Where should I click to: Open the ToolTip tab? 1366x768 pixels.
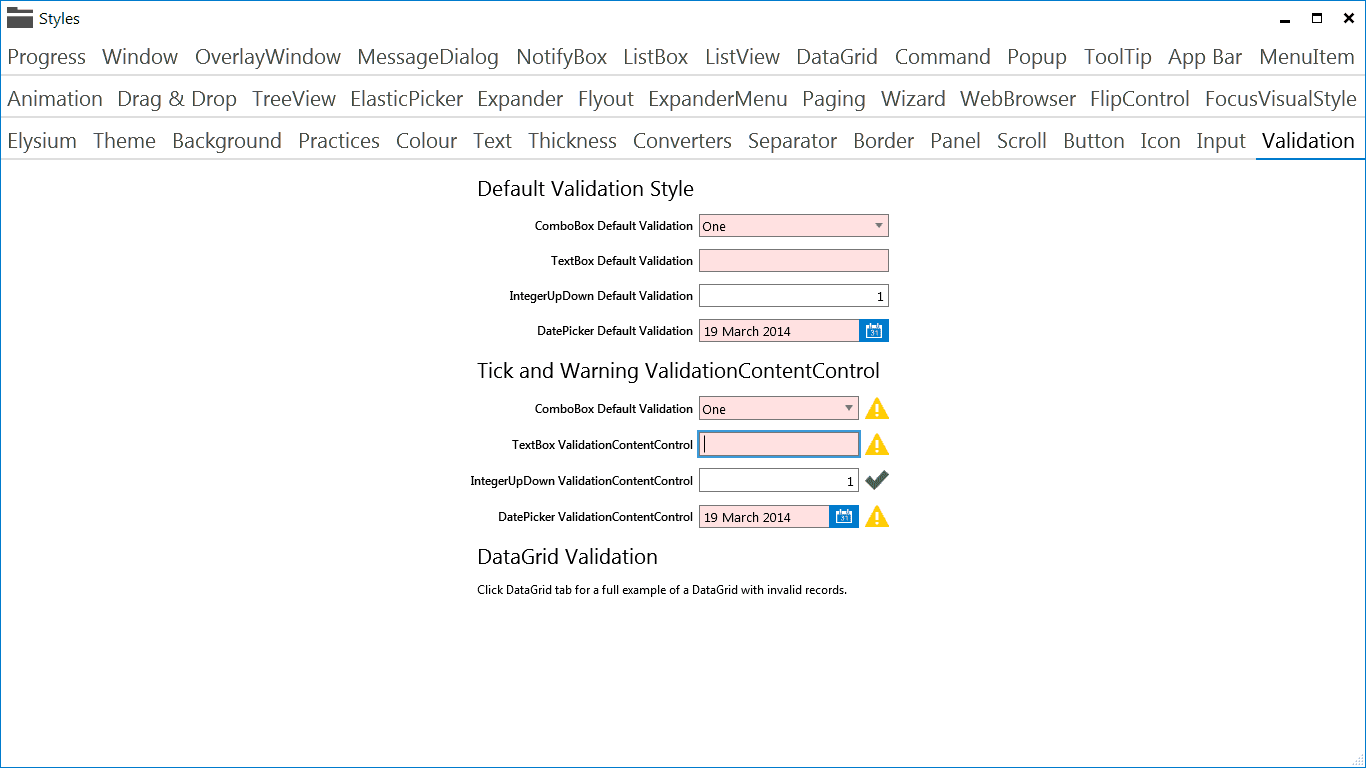point(1117,57)
